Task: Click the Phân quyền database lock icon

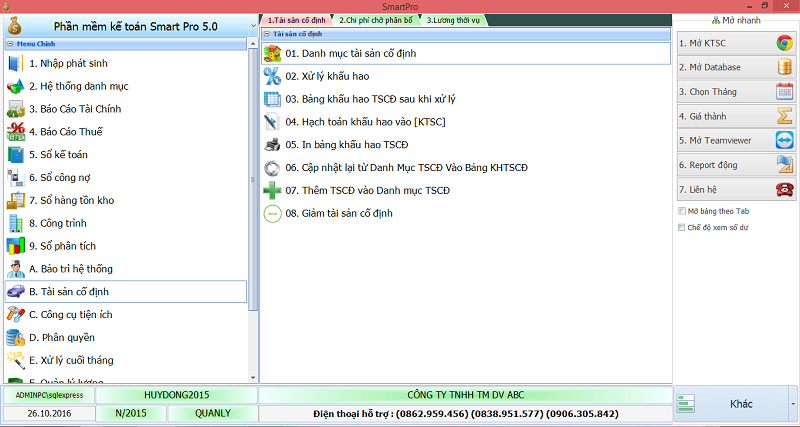Action: pyautogui.click(x=15, y=337)
